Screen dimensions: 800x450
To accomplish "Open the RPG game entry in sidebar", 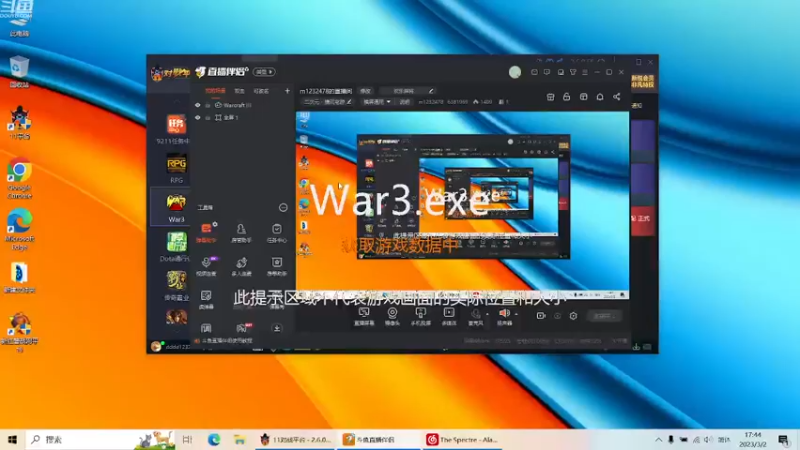I will (x=176, y=169).
